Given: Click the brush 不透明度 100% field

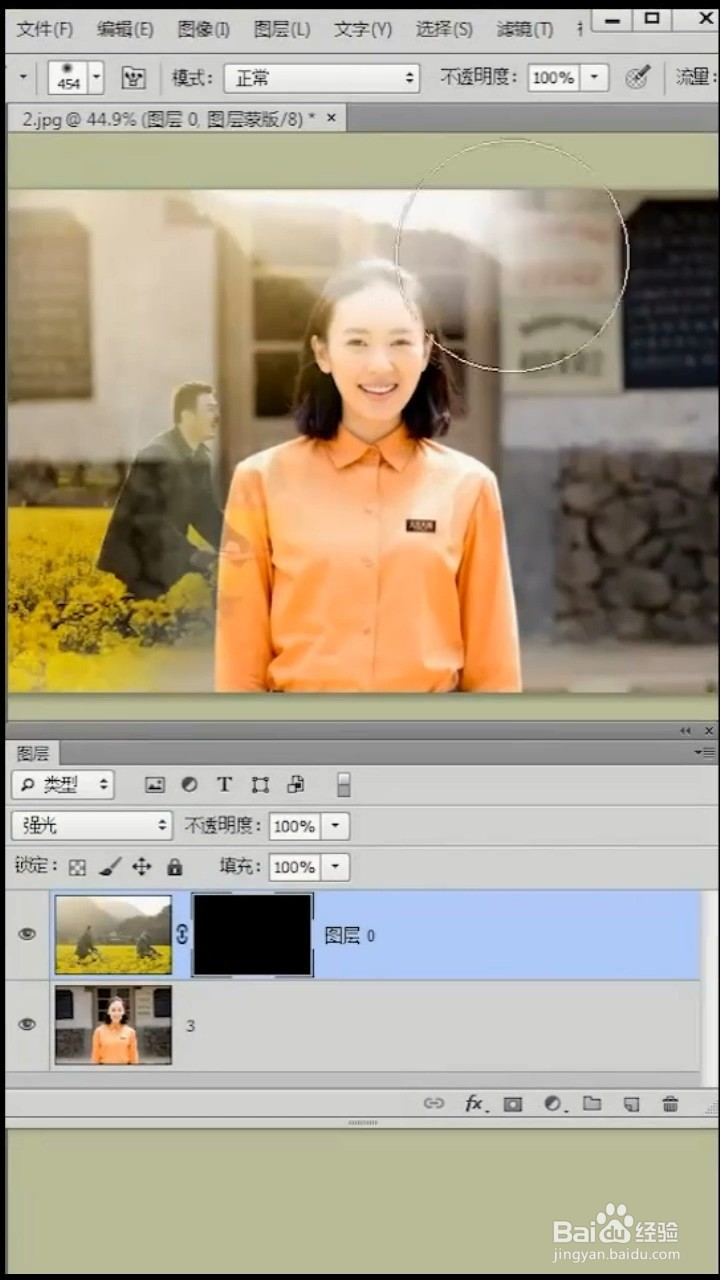Looking at the screenshot, I should [x=554, y=78].
